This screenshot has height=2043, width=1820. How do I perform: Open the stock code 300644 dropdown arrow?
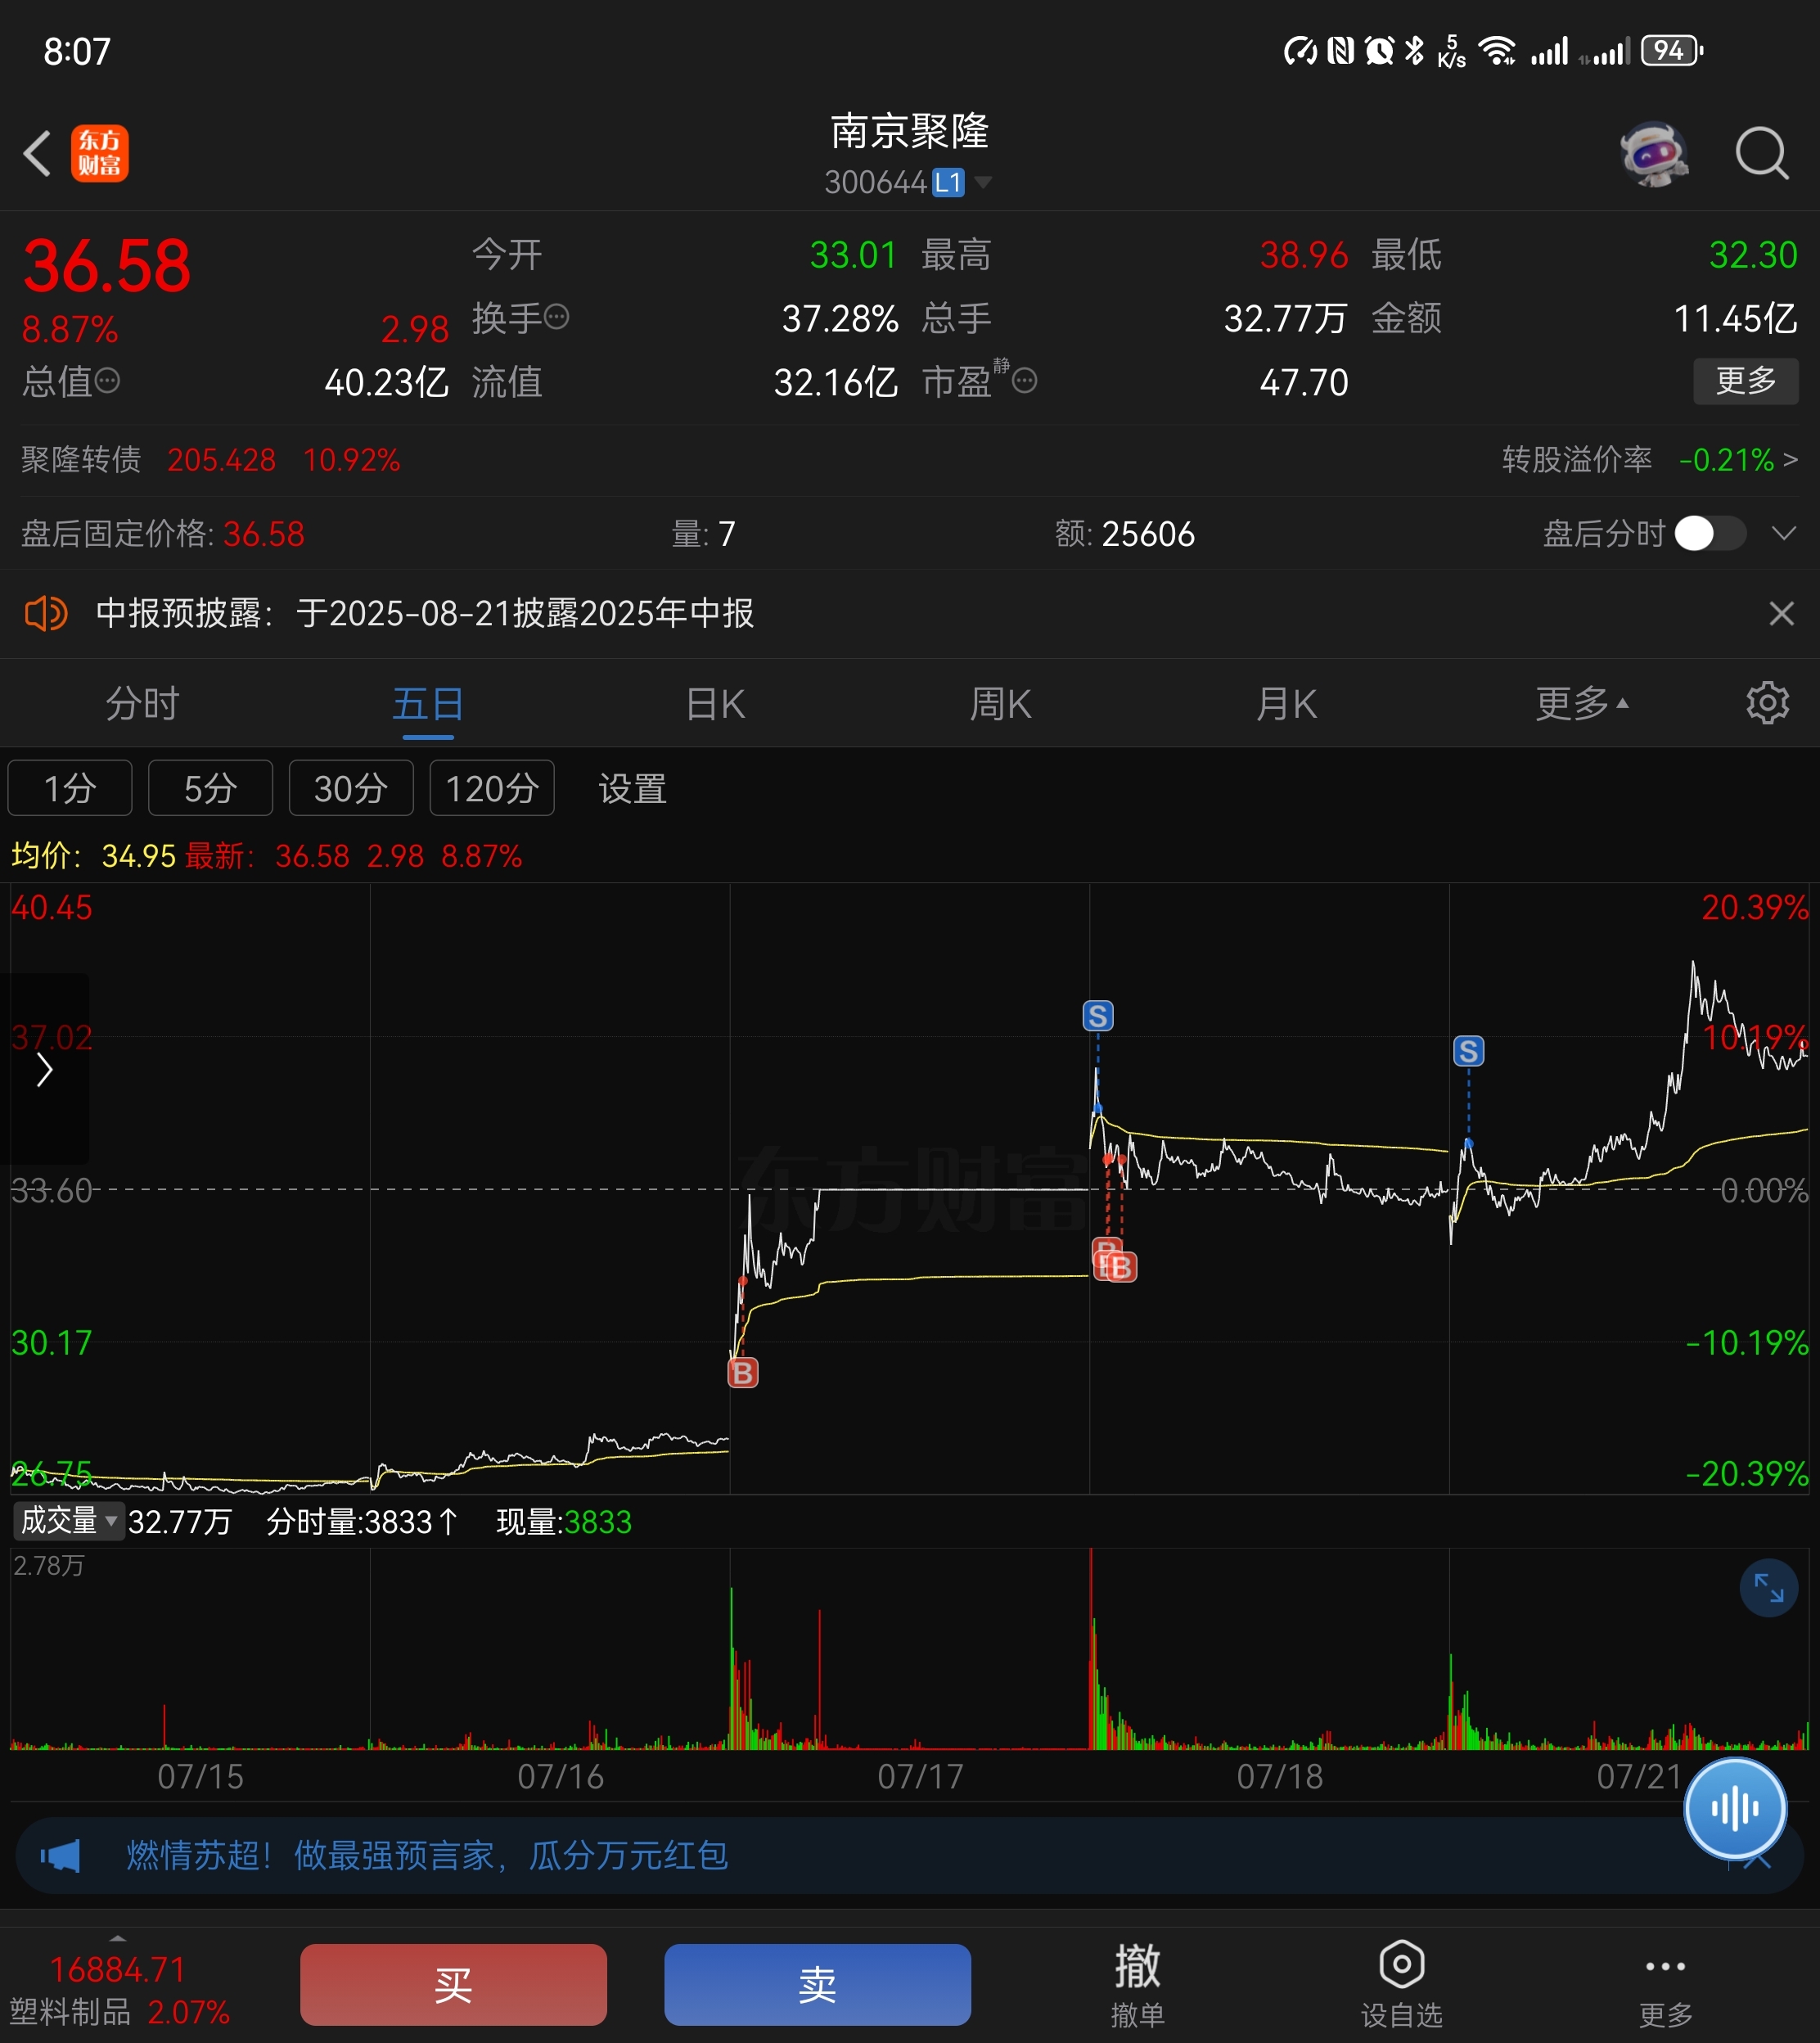pos(983,182)
